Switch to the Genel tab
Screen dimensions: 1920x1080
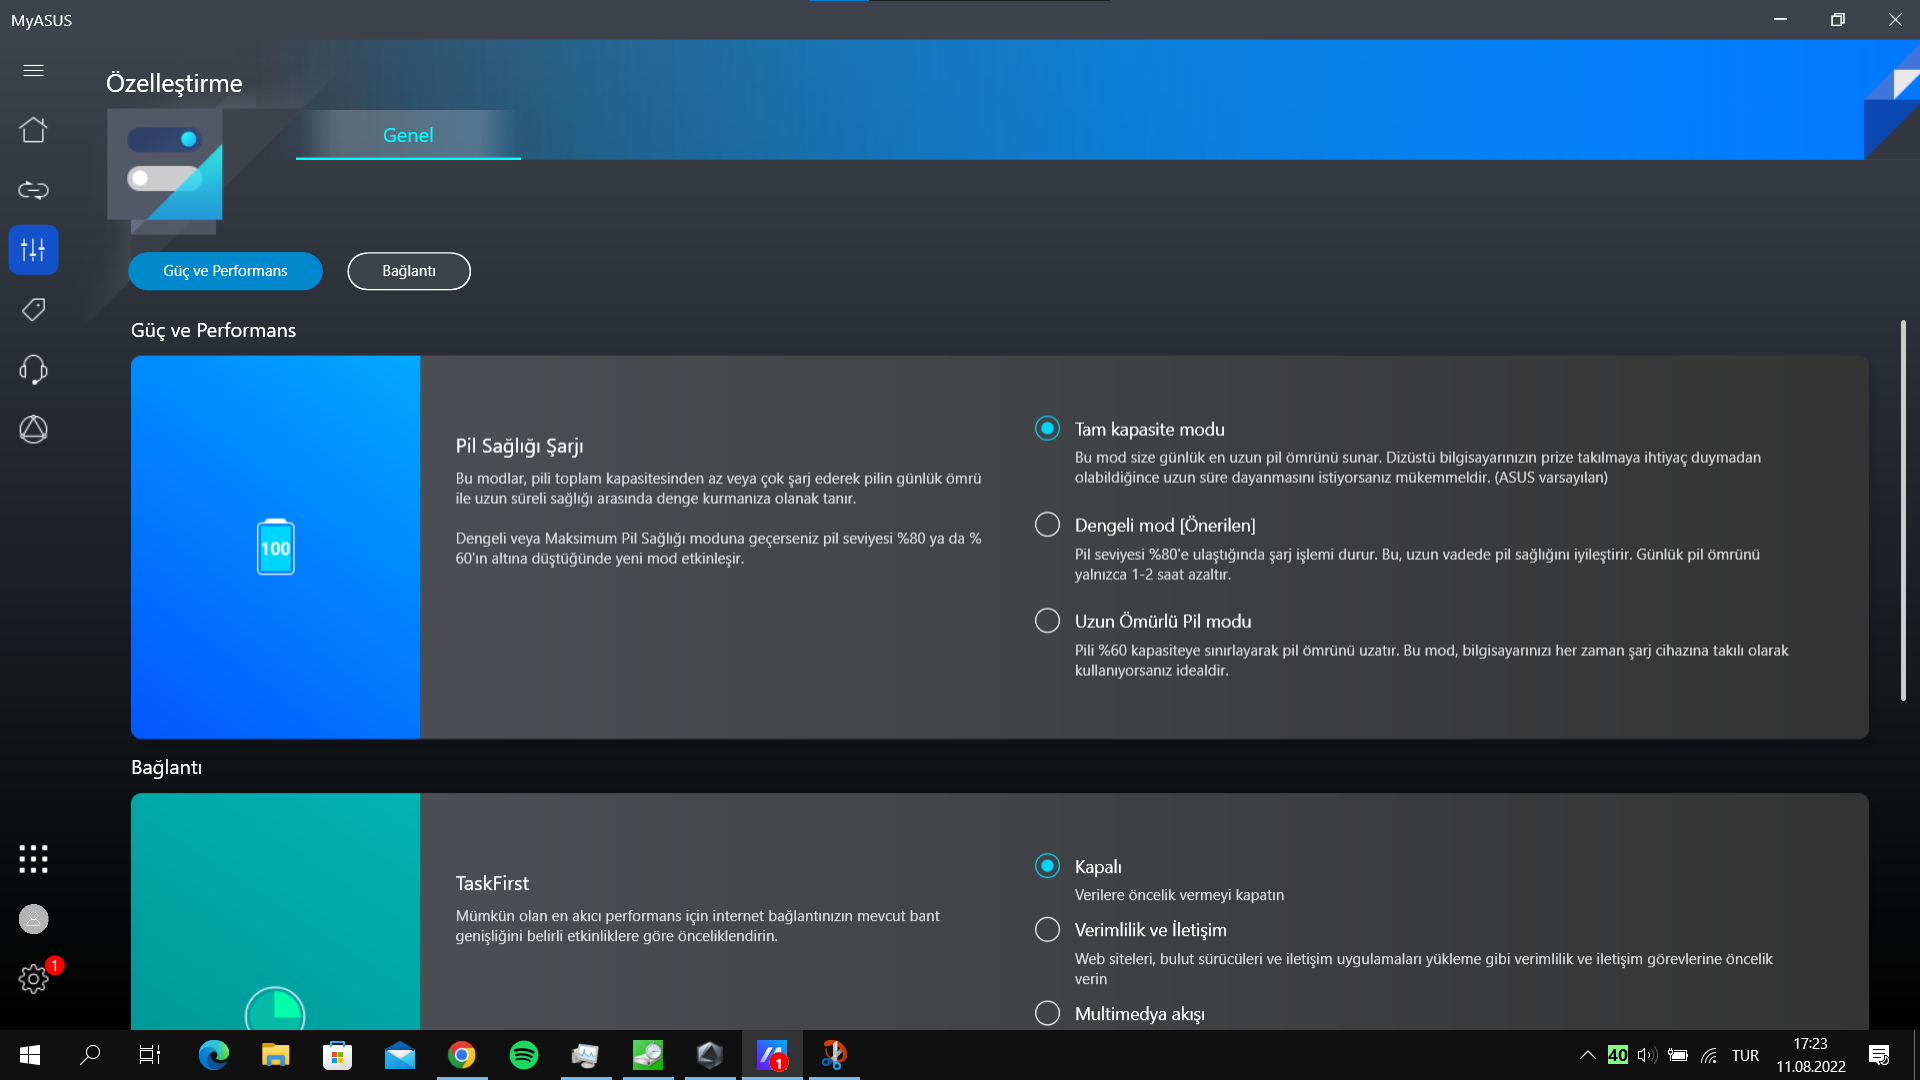tap(408, 135)
